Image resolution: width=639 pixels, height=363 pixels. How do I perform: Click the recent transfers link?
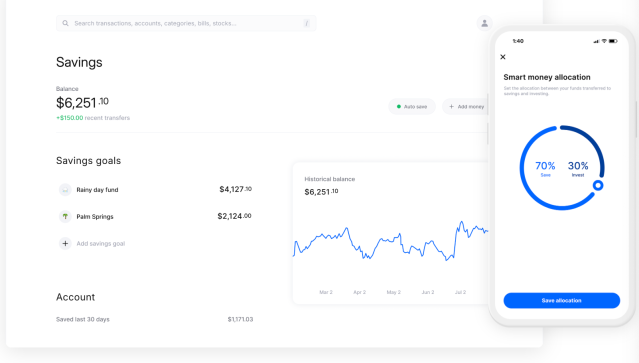tap(107, 118)
